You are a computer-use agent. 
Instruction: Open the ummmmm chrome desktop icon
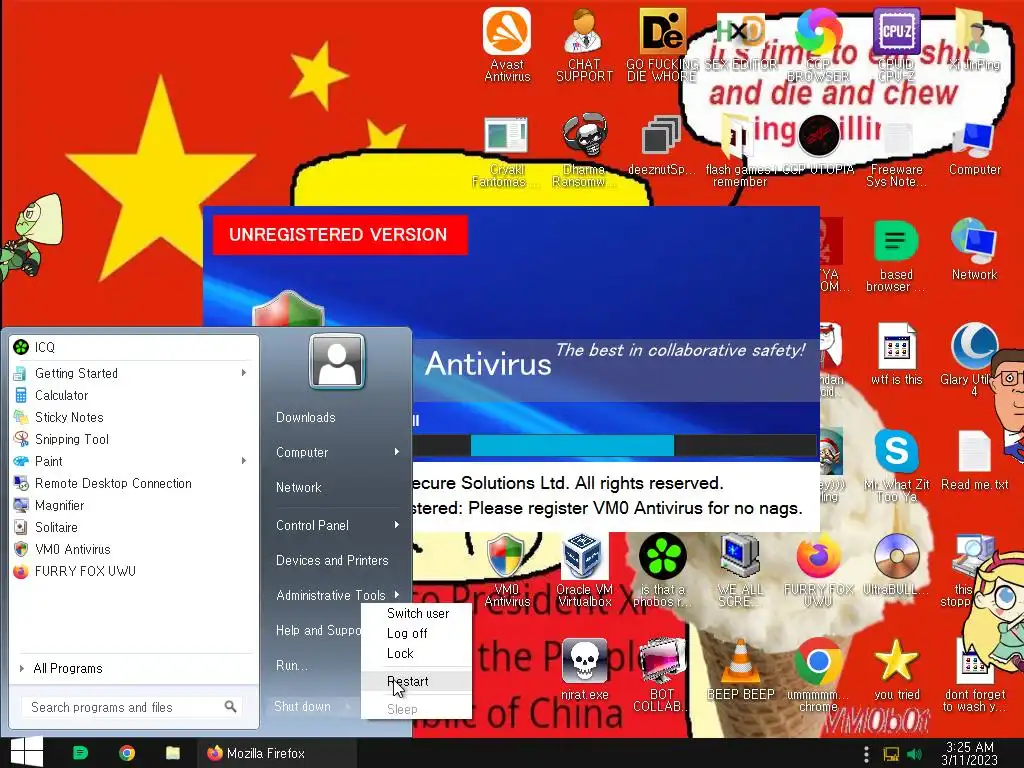click(x=818, y=675)
